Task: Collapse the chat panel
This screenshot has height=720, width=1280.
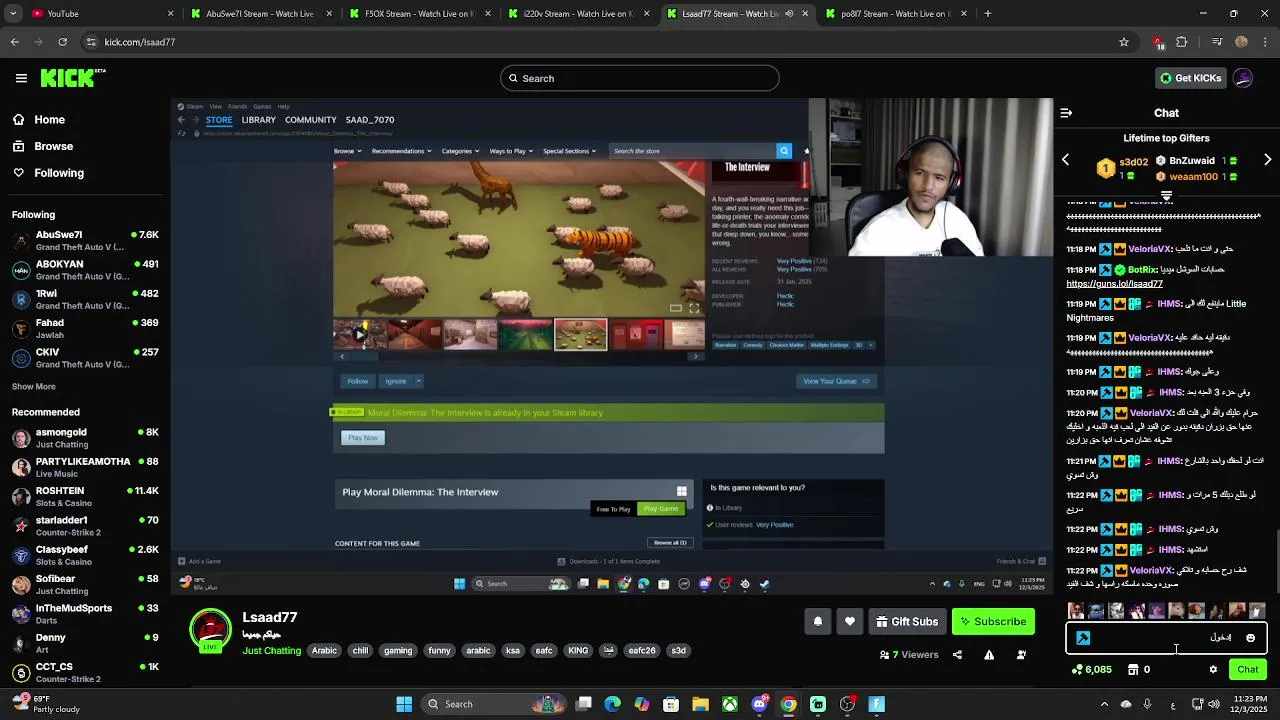Action: click(1066, 113)
